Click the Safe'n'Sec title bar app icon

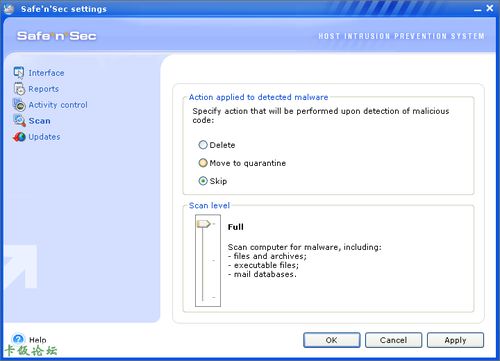point(9,9)
